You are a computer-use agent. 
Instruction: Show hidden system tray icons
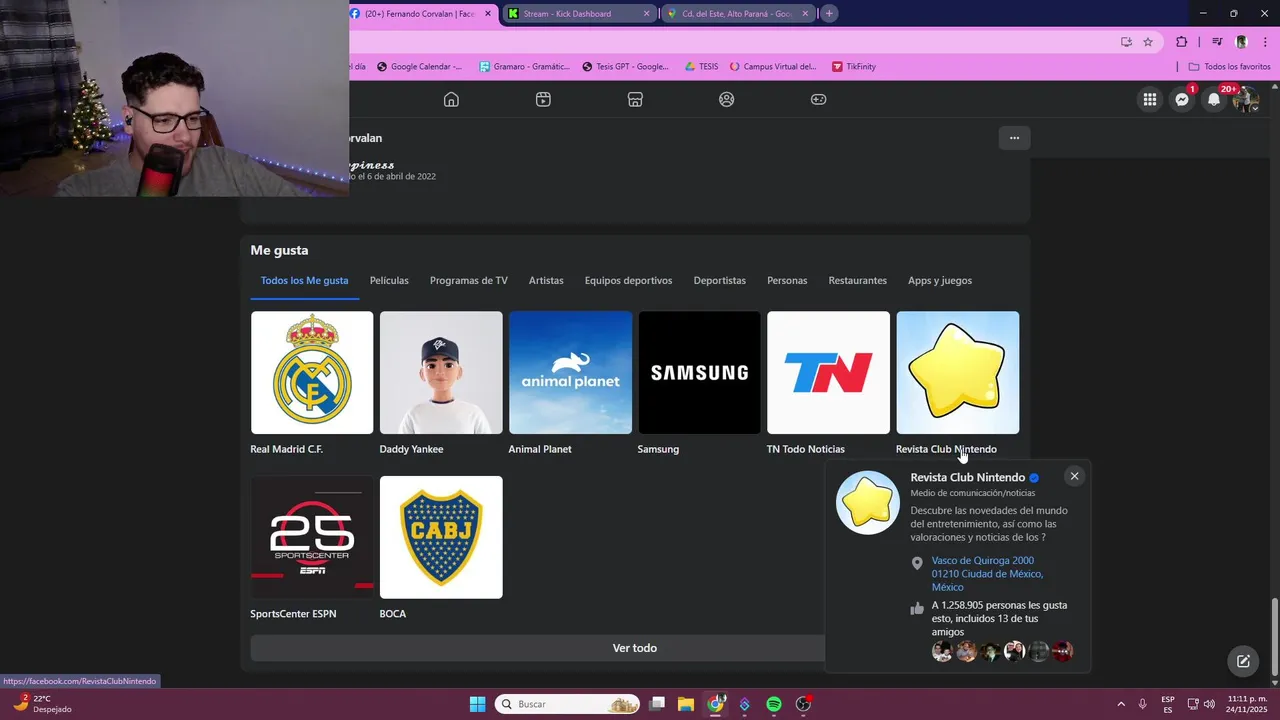pos(1120,704)
